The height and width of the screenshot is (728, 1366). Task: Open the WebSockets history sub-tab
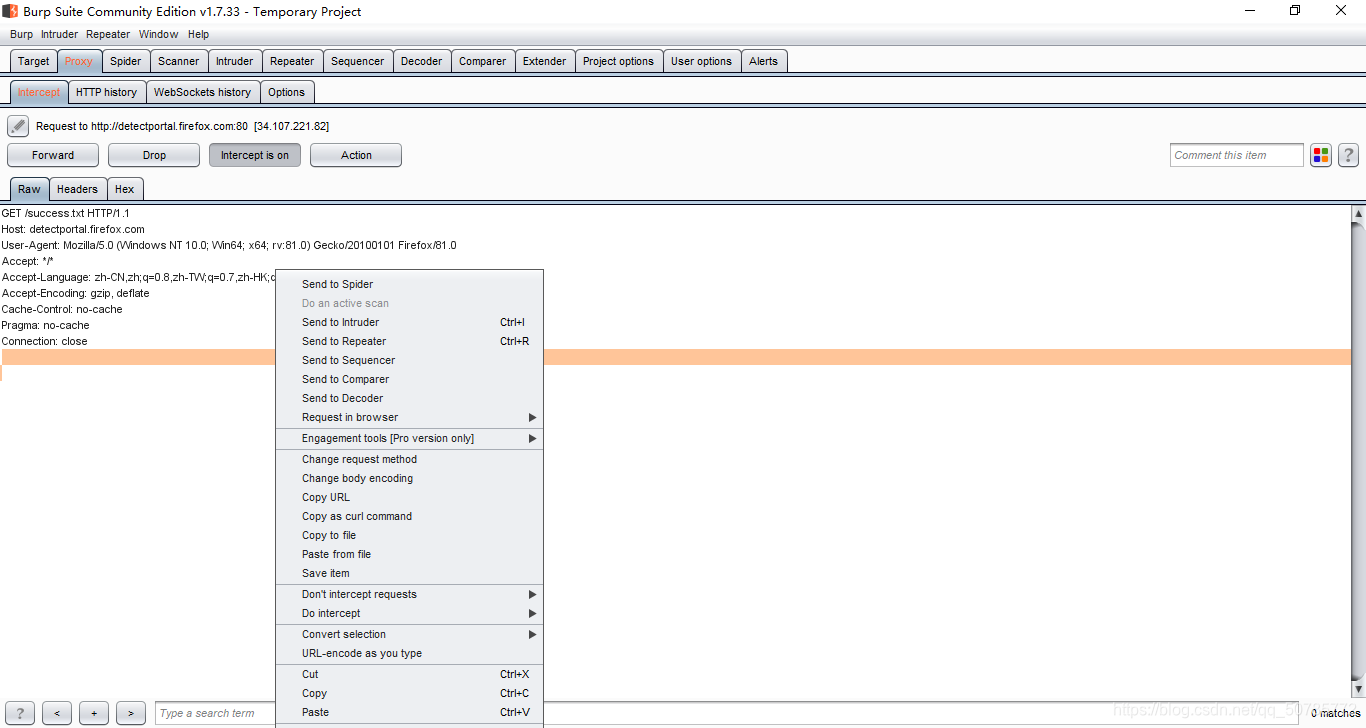(x=202, y=92)
